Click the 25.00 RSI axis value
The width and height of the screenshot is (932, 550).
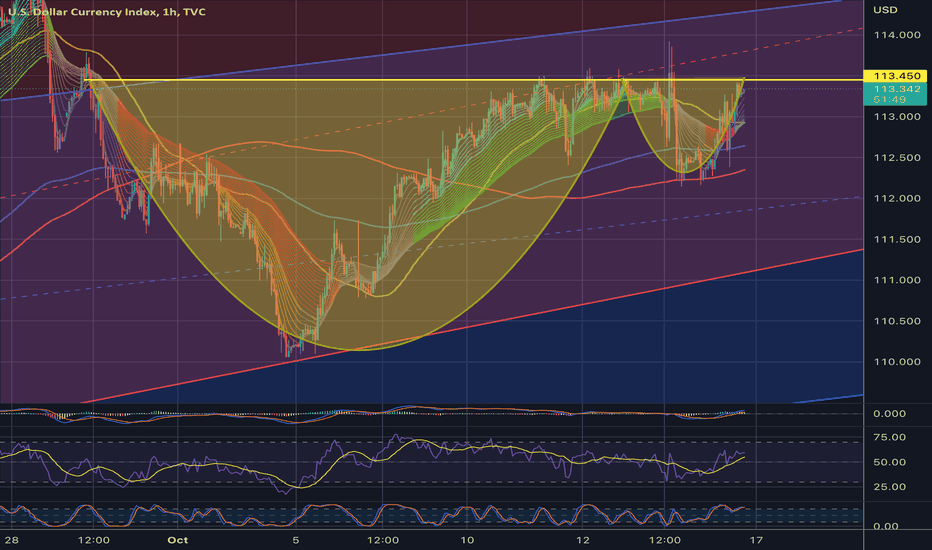889,487
